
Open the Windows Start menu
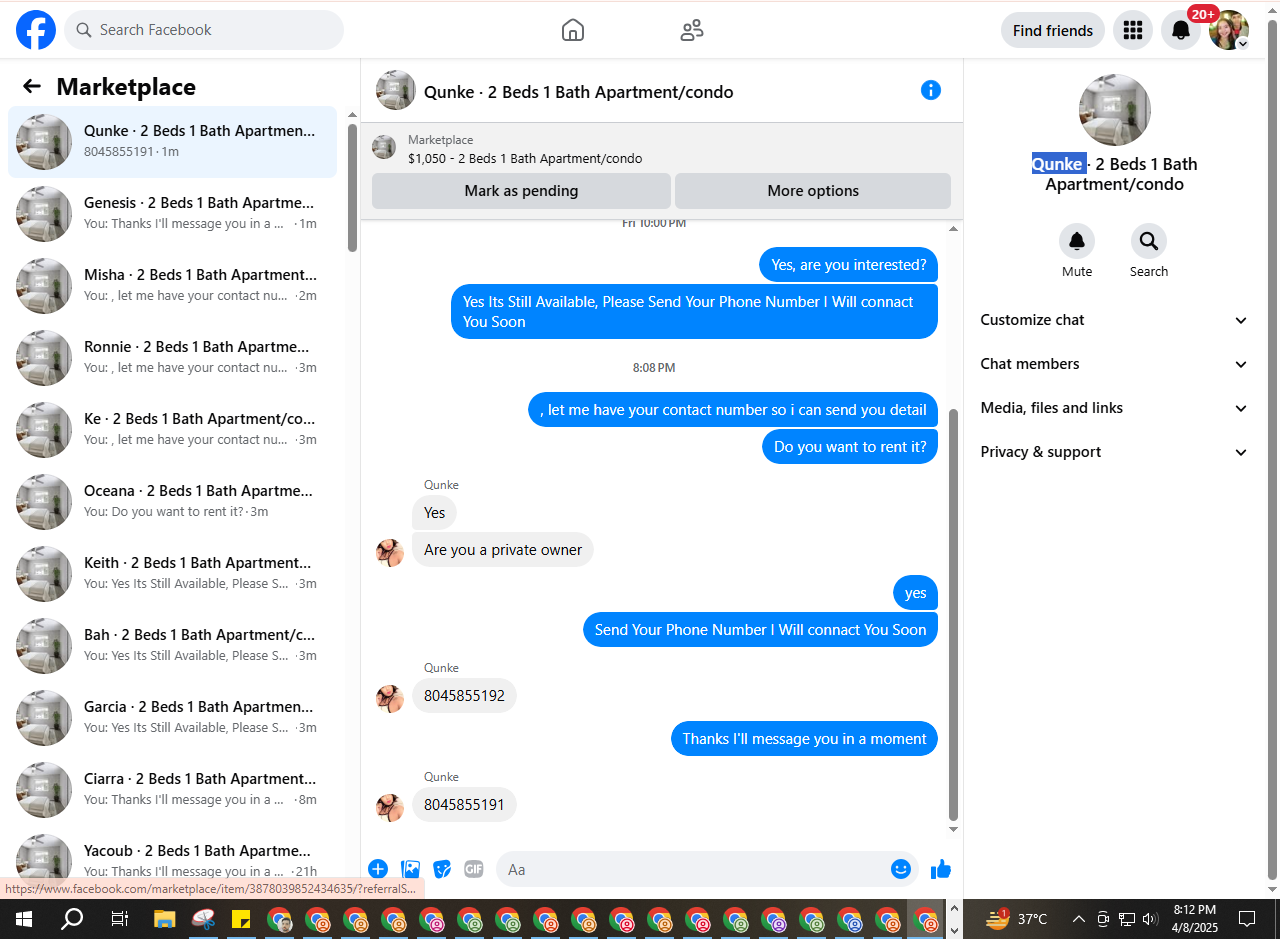pos(23,918)
